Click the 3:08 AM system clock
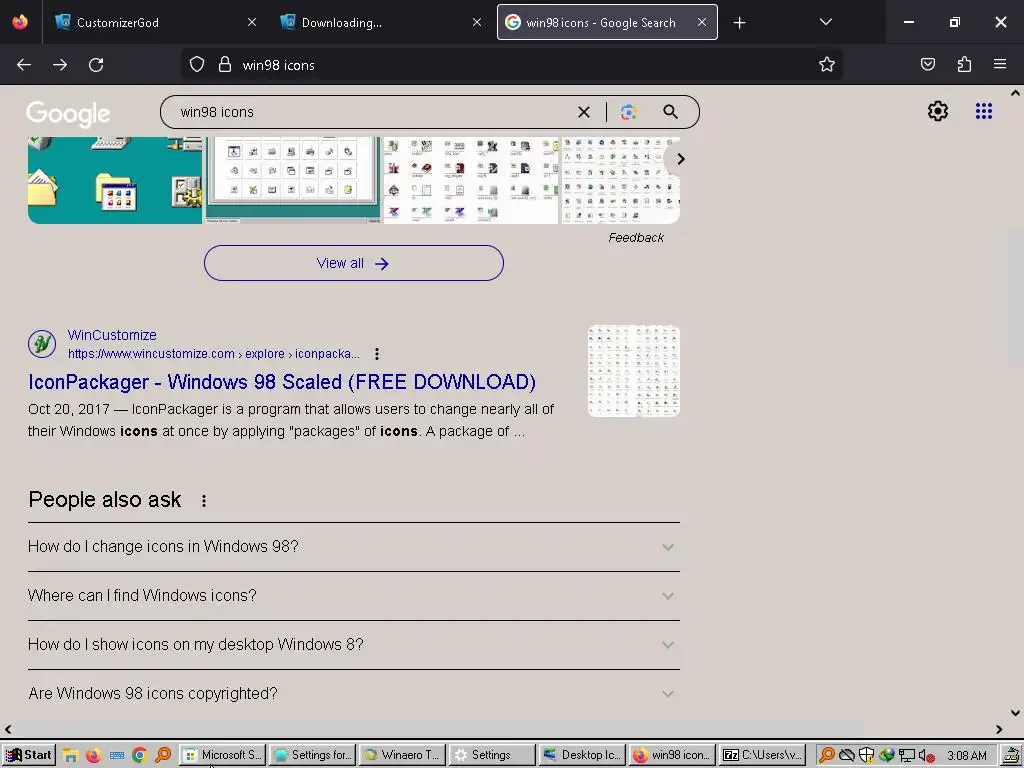The width and height of the screenshot is (1024, 768). (x=967, y=756)
